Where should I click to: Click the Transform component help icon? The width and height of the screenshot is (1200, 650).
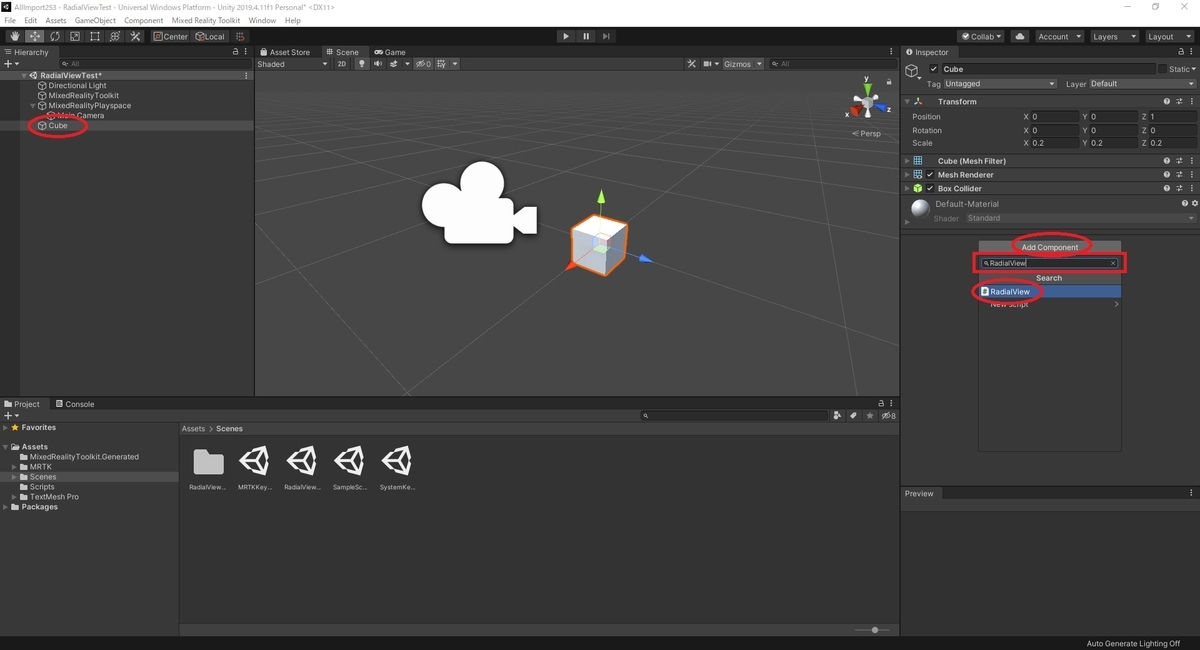[x=1166, y=101]
